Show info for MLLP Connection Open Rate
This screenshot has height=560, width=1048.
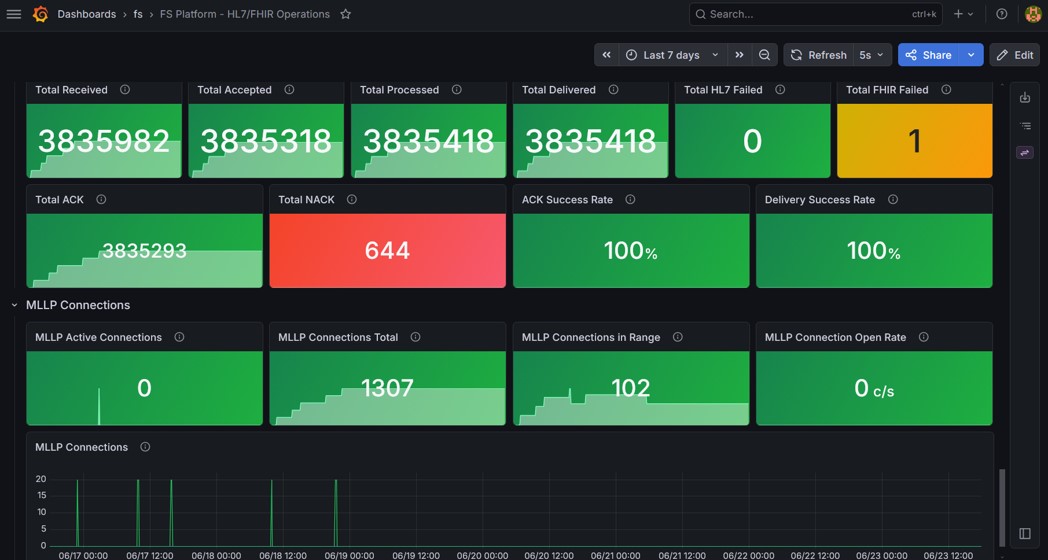pyautogui.click(x=923, y=337)
